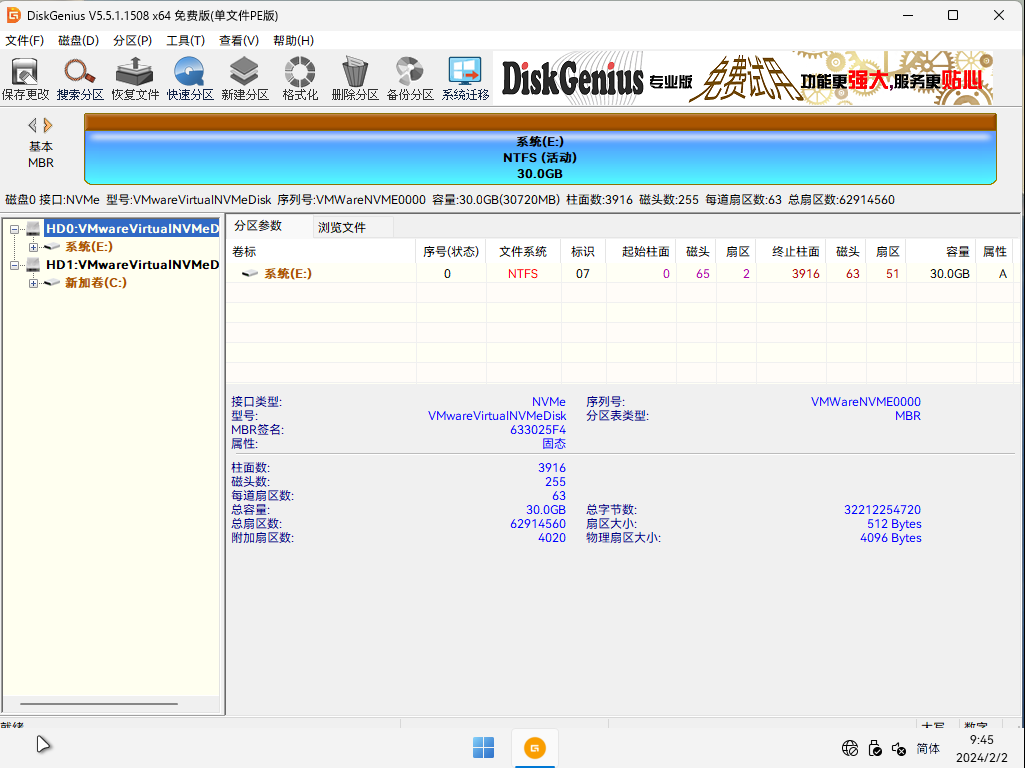The height and width of the screenshot is (768, 1025).
Task: Click the 终止柱面 column header
Action: 792,252
